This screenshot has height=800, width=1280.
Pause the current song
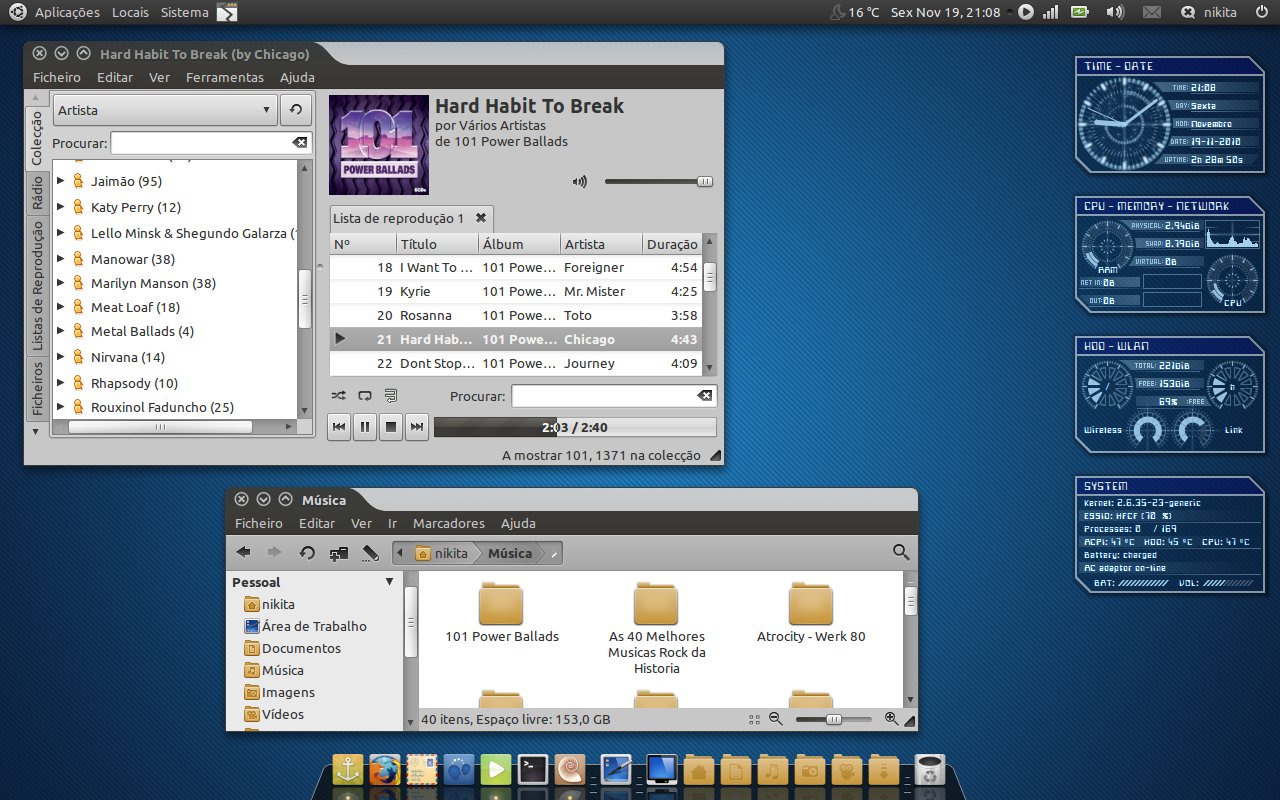[x=365, y=427]
